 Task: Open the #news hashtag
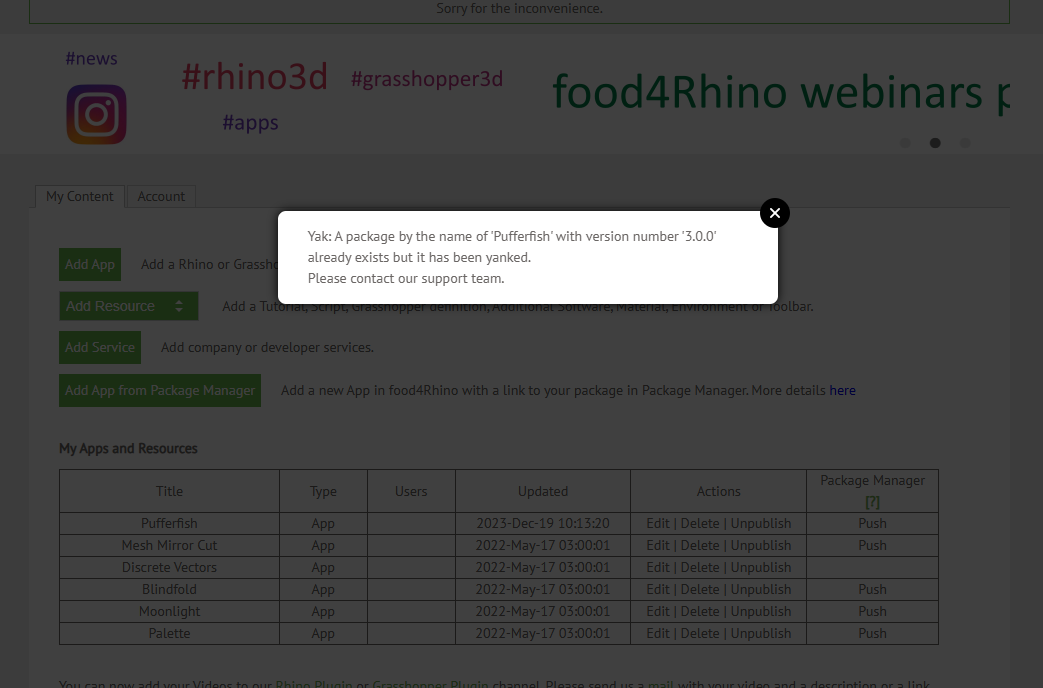[92, 59]
